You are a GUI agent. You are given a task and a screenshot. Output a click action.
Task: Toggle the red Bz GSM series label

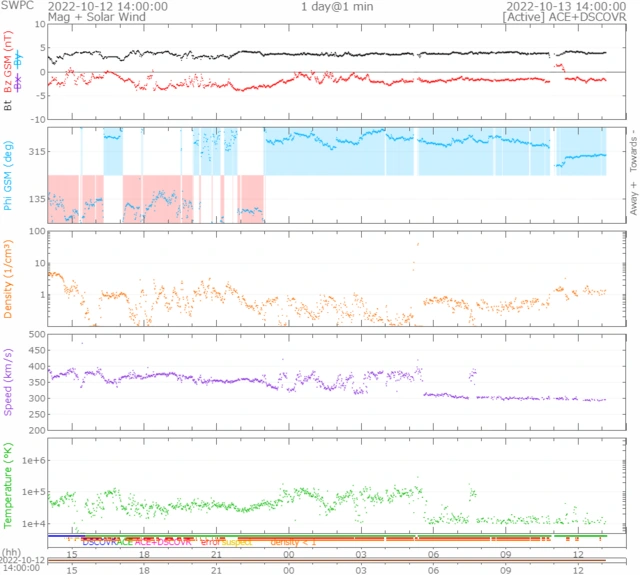coord(8,58)
